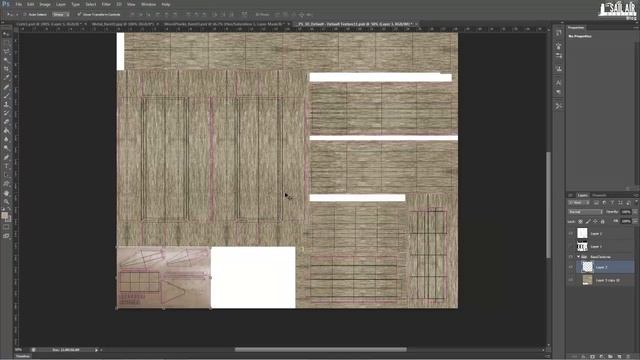Collapse the layer group disclosure triangle

click(578, 257)
